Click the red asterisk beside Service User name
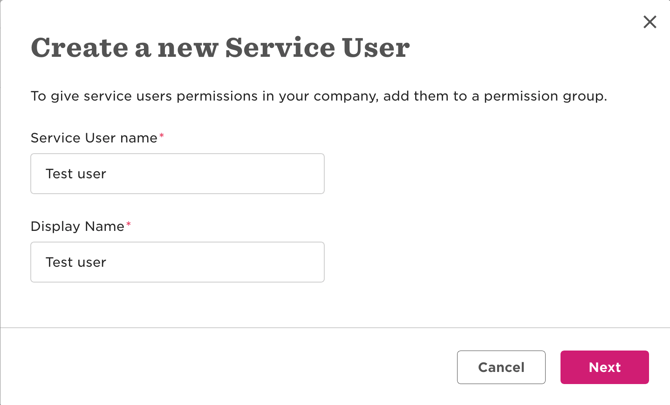 [x=162, y=136]
